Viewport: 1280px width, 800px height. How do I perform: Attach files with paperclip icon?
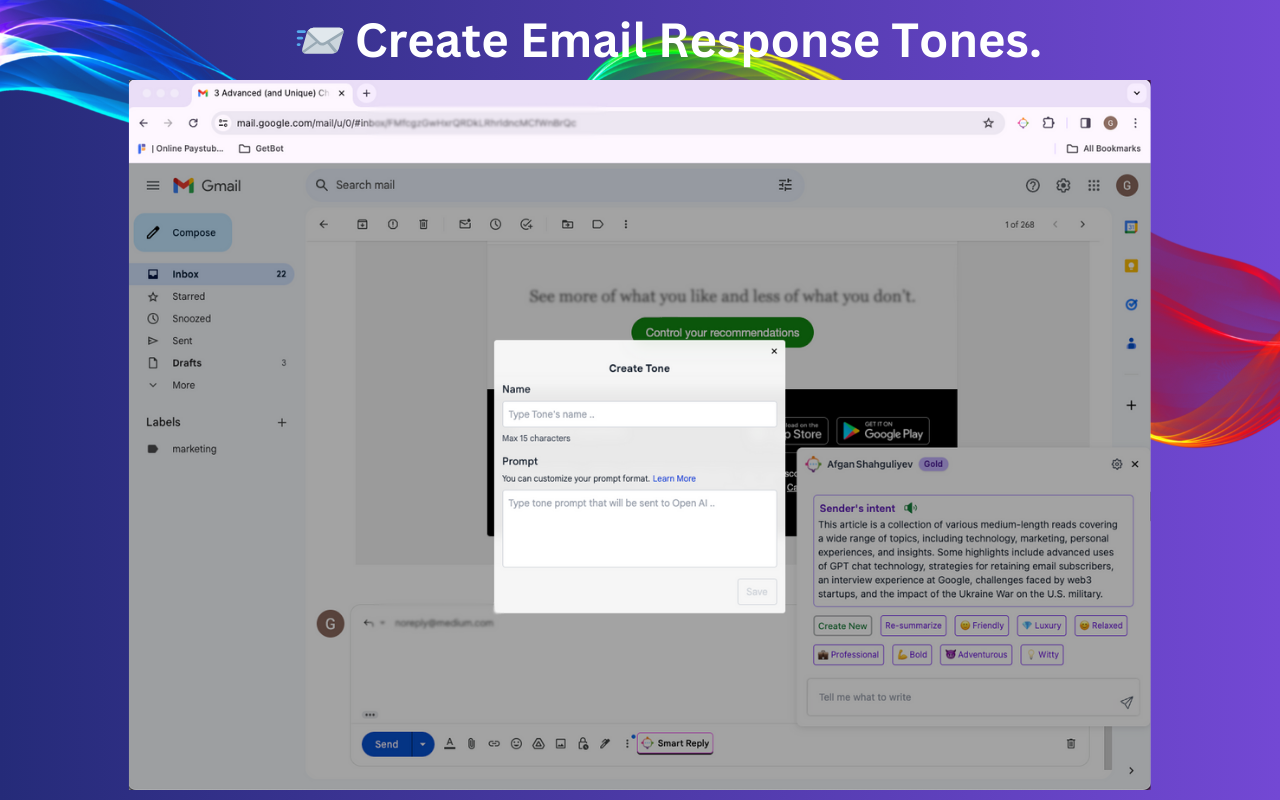pyautogui.click(x=471, y=744)
